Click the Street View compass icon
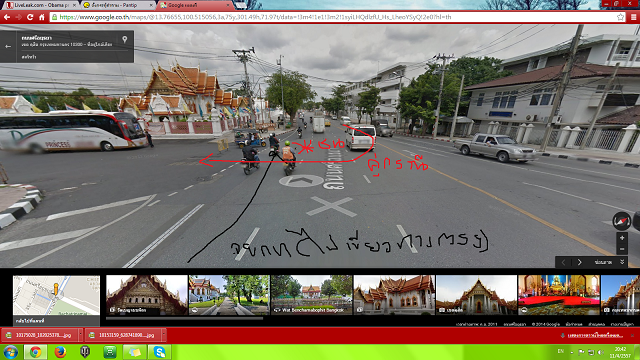Image resolution: width=640 pixels, height=360 pixels. [x=622, y=222]
